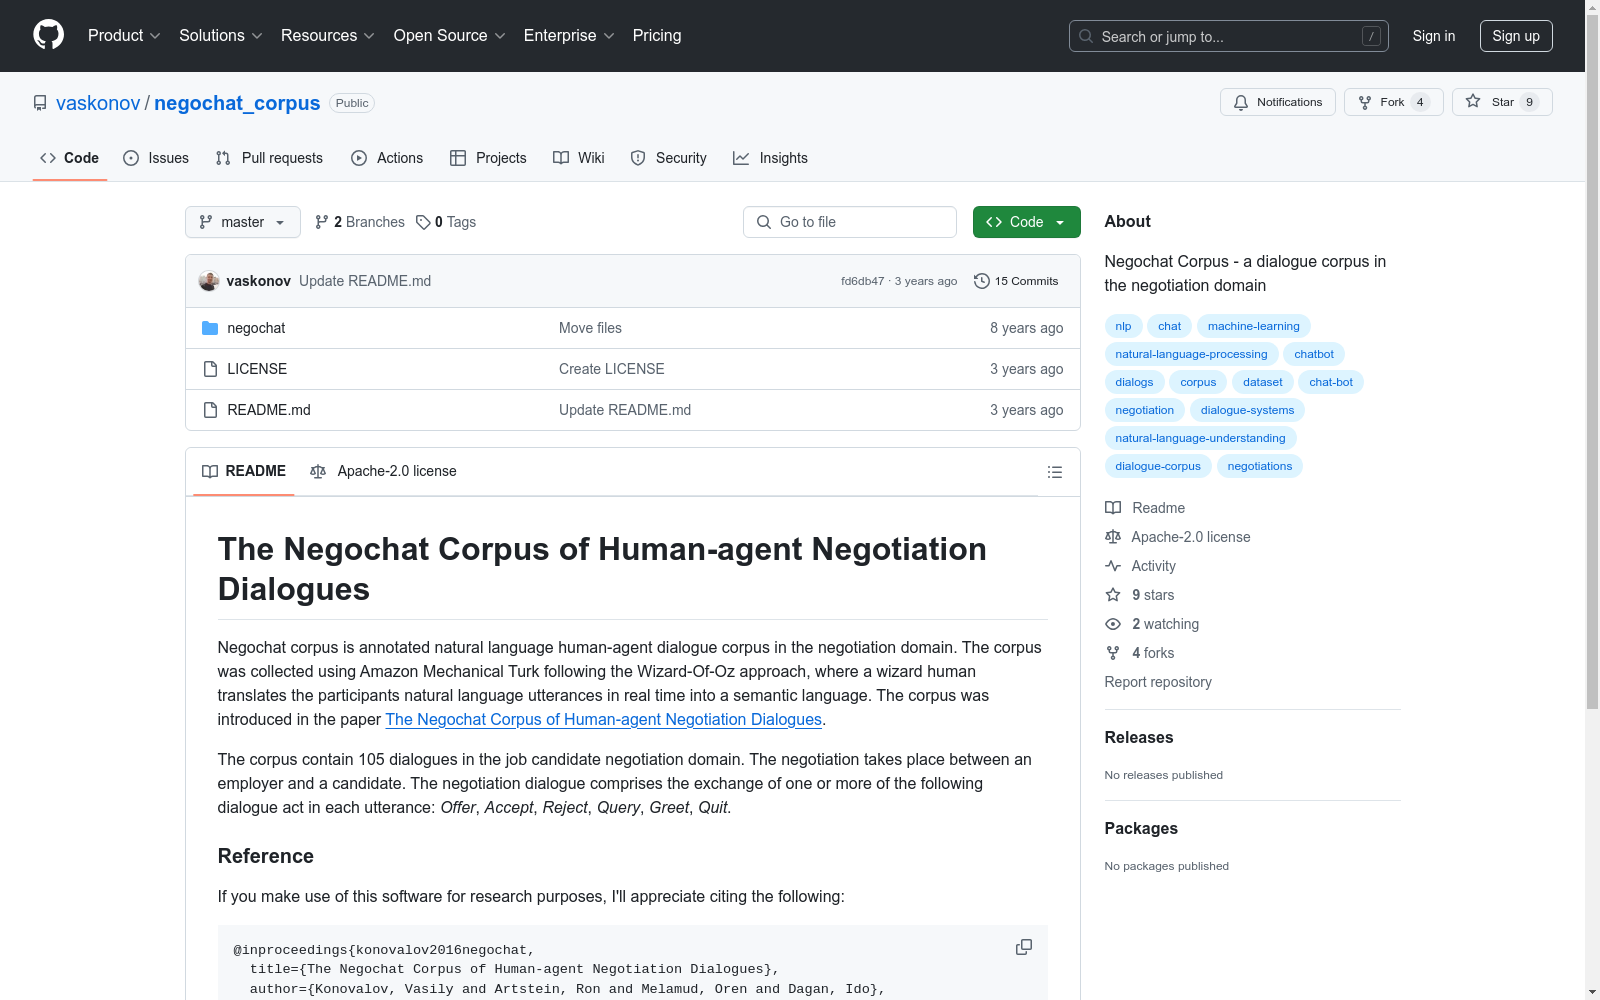Copy the BibTeX citation code block

click(1024, 947)
